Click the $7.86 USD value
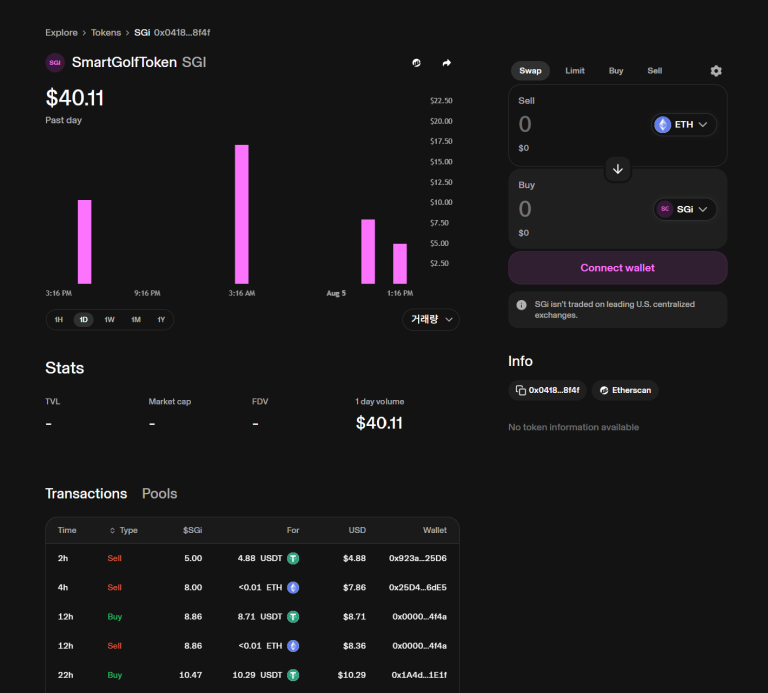The image size is (768, 693). coord(354,587)
